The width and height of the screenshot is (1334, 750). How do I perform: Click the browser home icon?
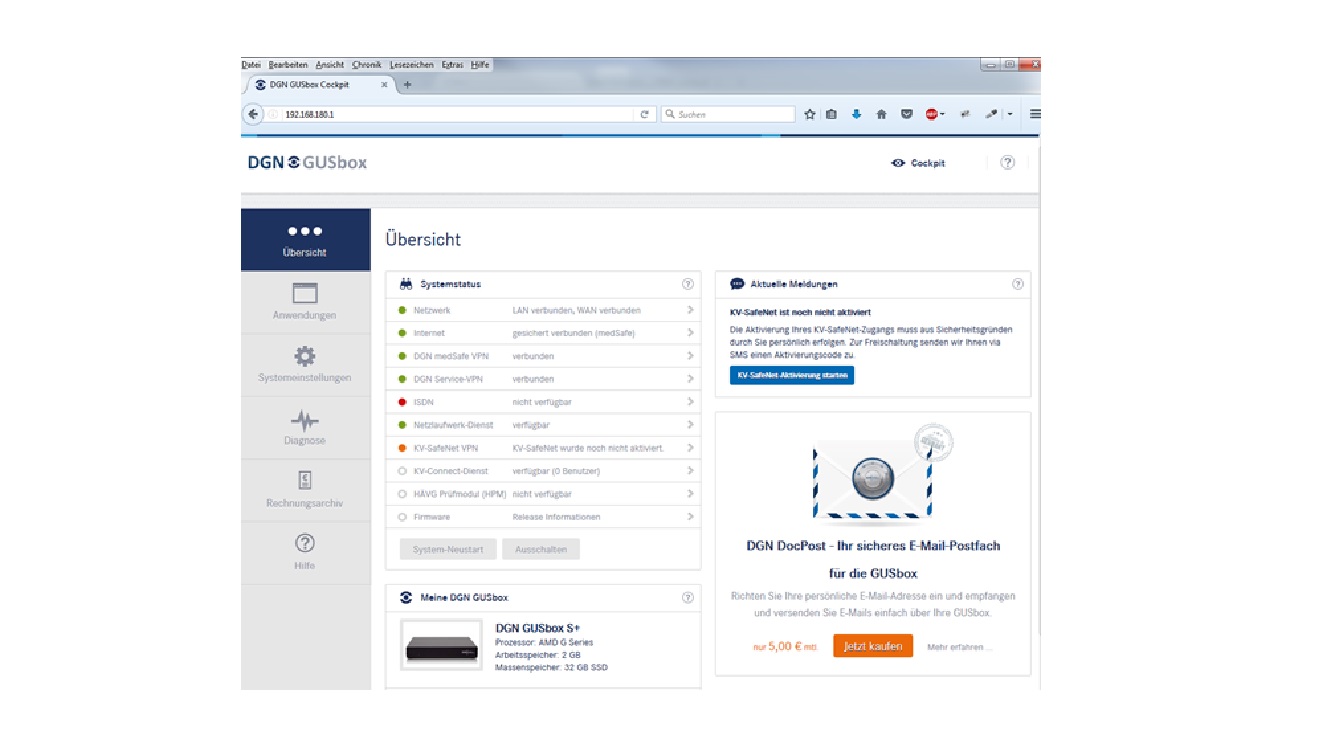click(881, 114)
